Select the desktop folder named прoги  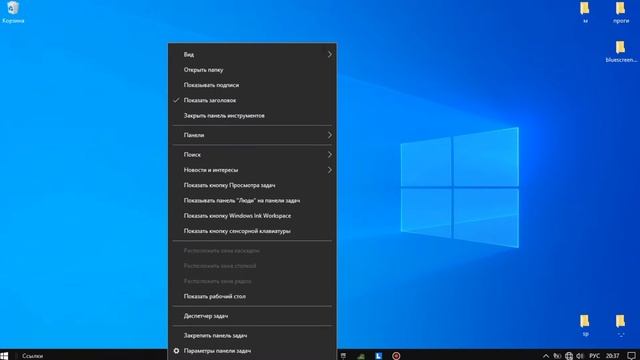click(620, 12)
